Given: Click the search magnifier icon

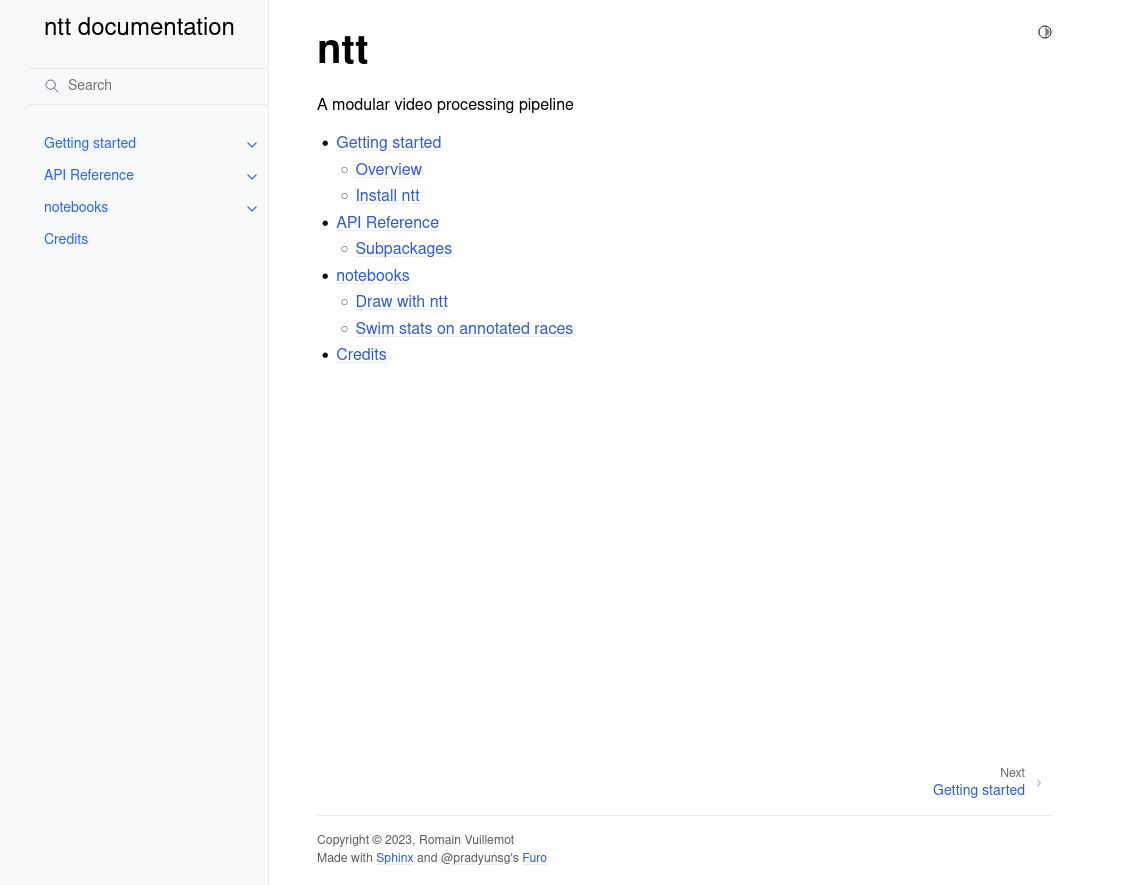Looking at the screenshot, I should (52, 86).
